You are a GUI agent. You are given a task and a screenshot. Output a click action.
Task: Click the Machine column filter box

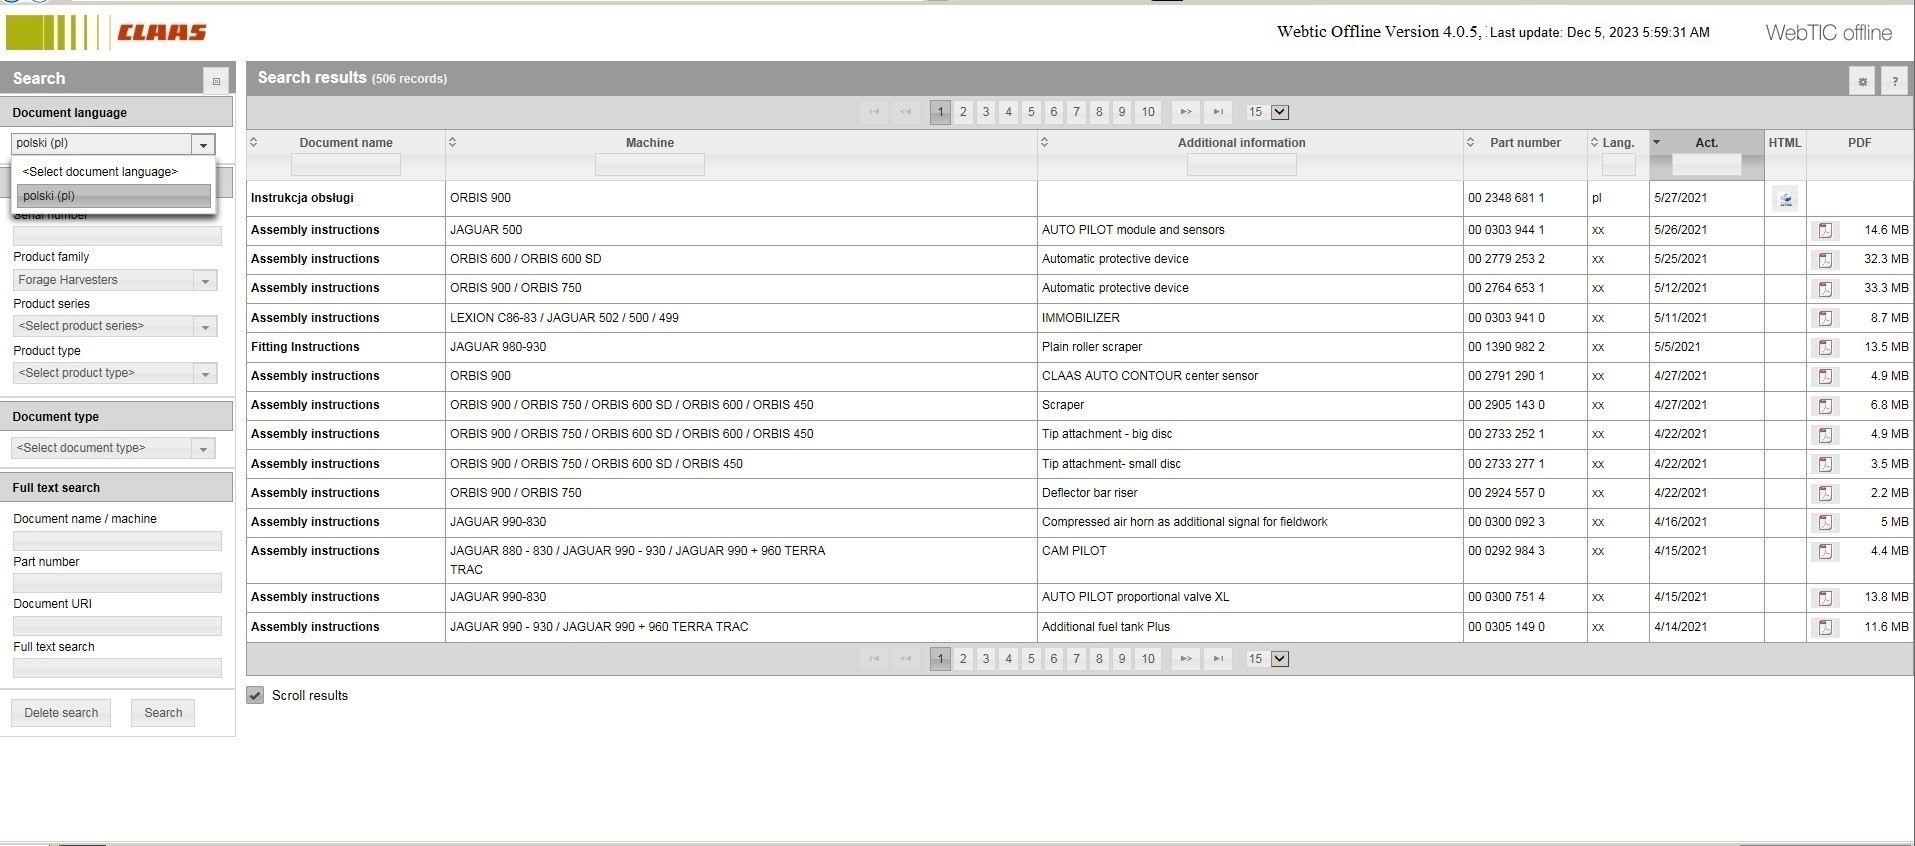pos(650,165)
